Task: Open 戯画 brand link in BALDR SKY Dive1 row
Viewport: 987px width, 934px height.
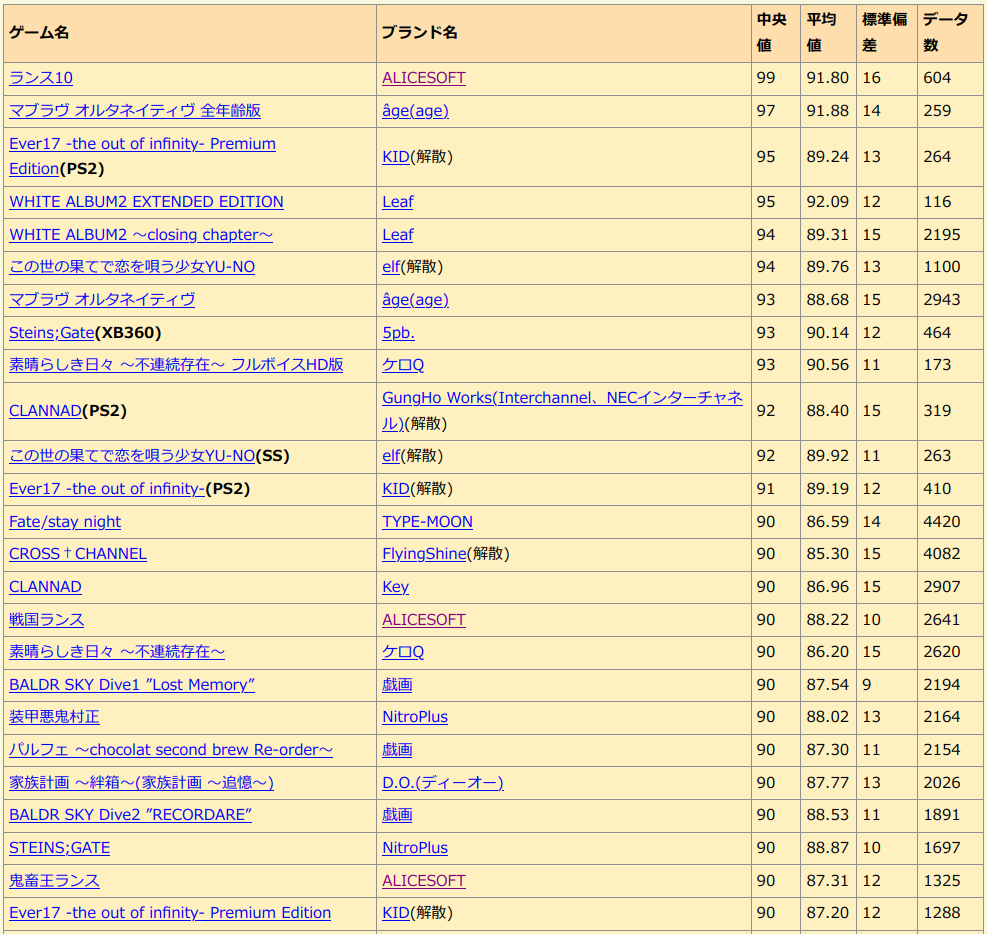Action: (397, 685)
